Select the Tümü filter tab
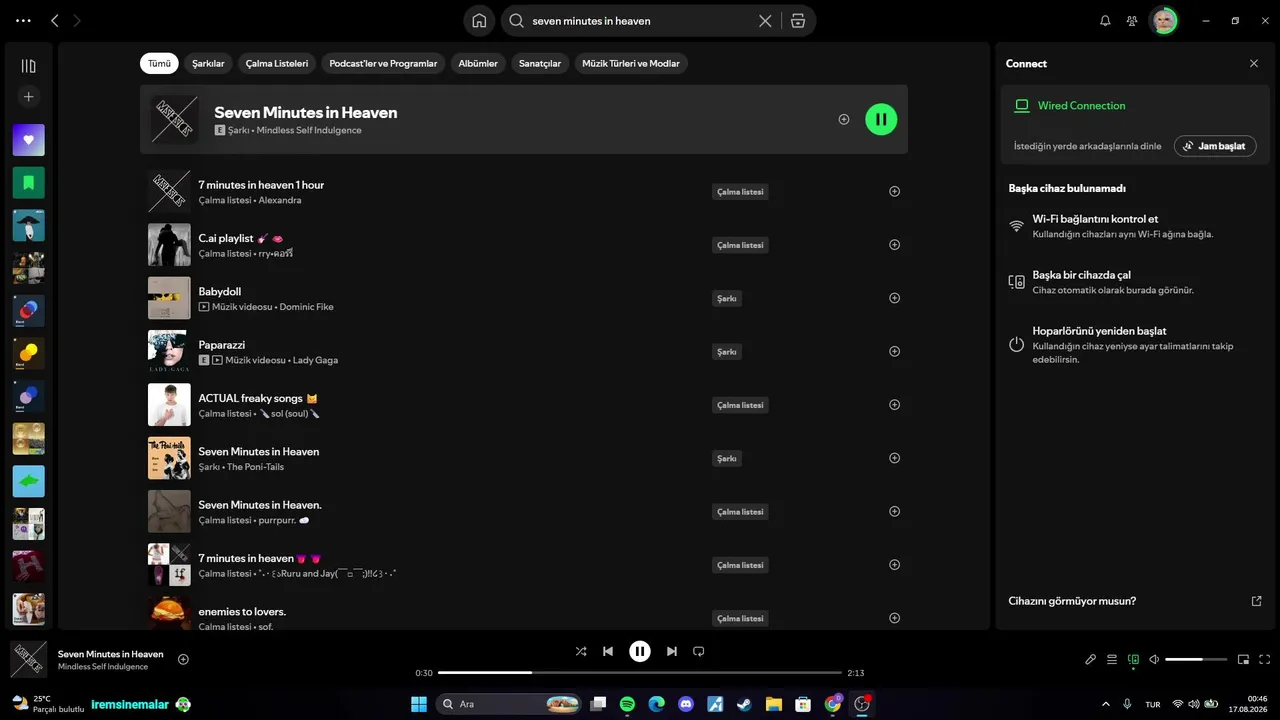This screenshot has height=720, width=1280. click(x=159, y=63)
